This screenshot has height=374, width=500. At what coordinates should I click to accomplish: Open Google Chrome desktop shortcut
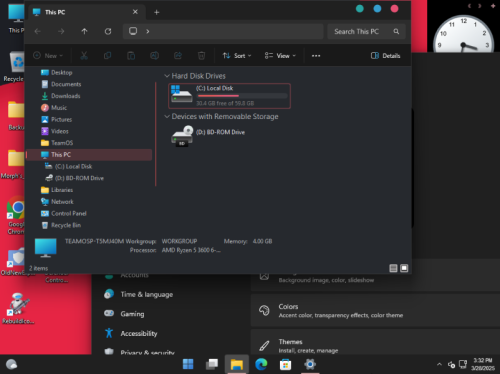[x=16, y=215]
